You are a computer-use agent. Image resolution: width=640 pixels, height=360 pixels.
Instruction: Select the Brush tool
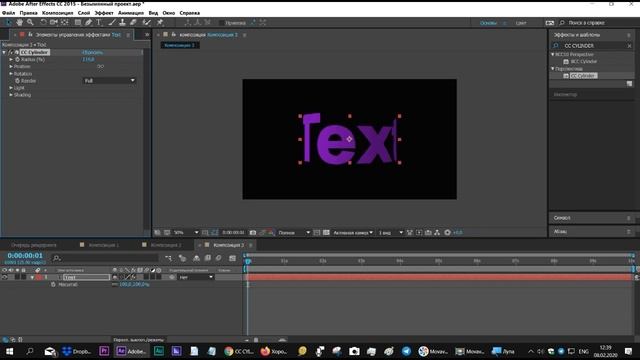(x=112, y=22)
